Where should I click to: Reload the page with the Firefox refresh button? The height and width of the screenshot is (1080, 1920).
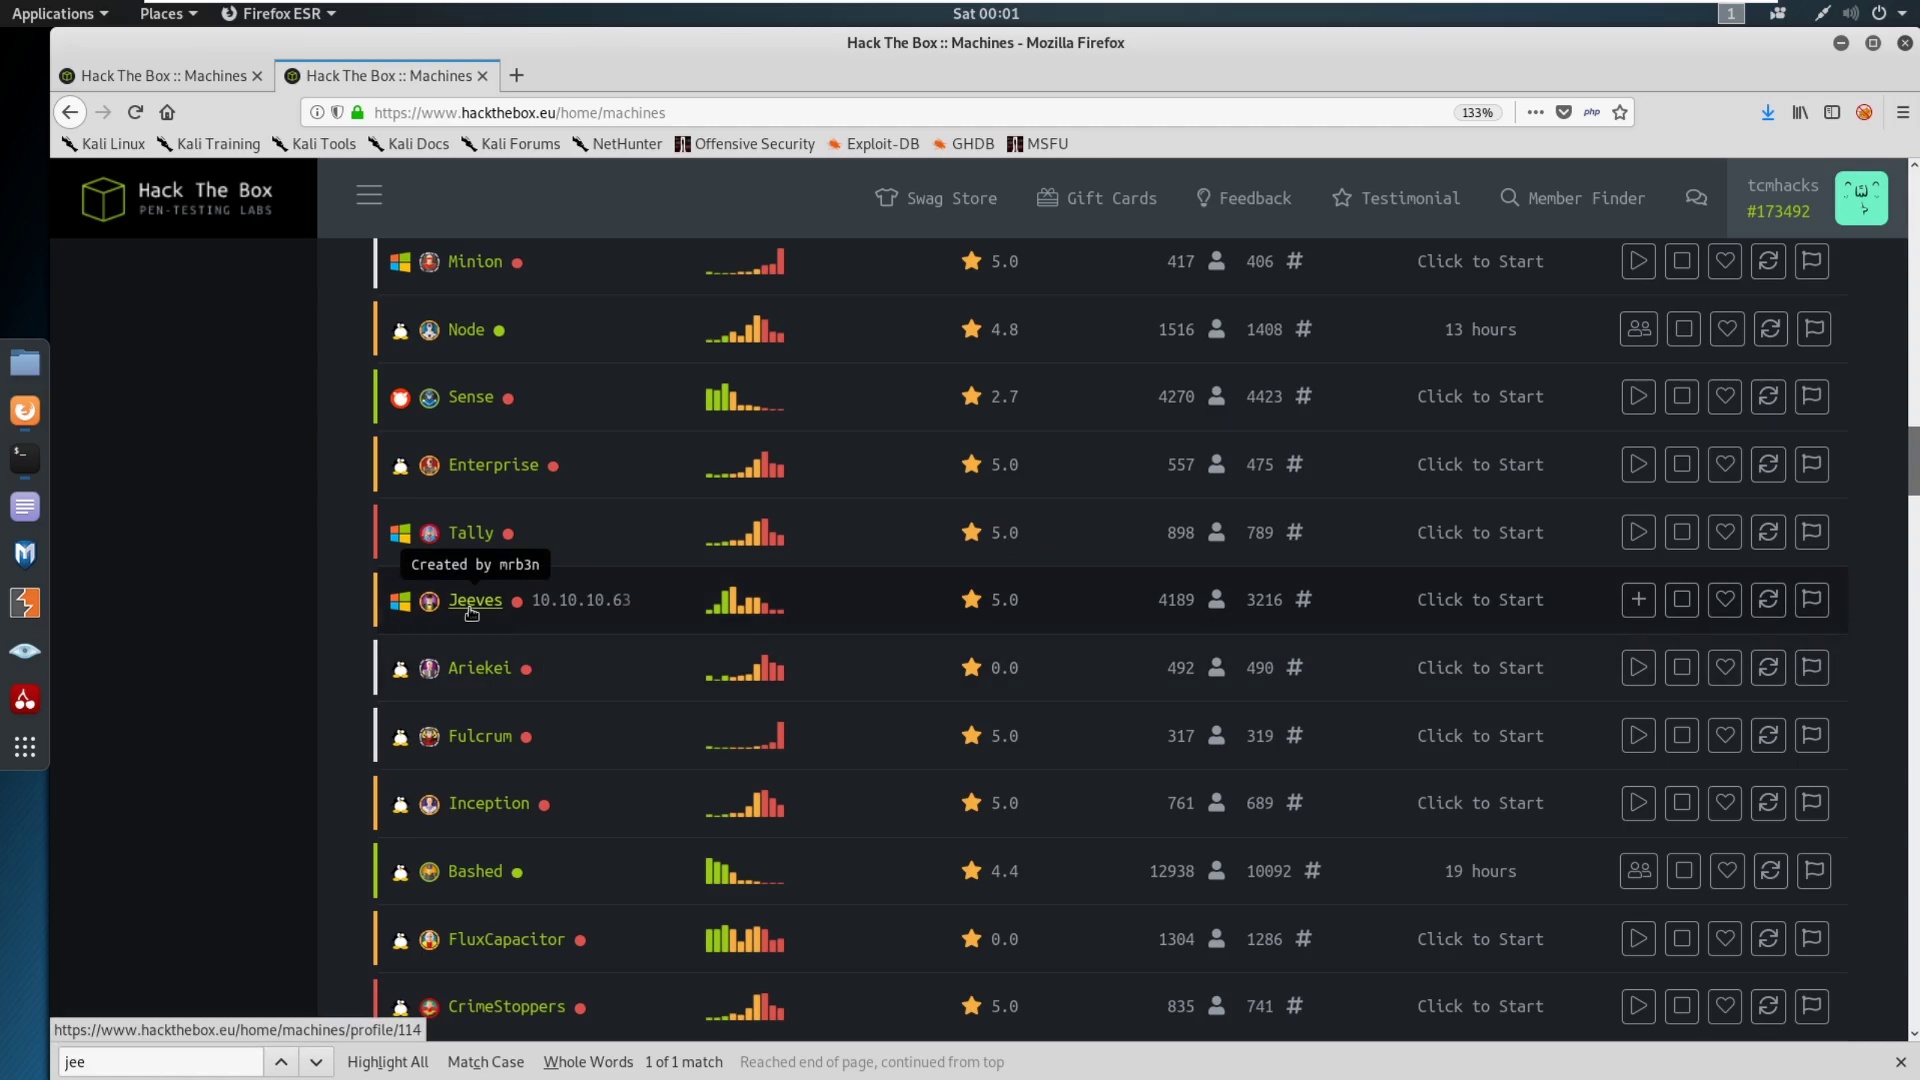(x=135, y=112)
